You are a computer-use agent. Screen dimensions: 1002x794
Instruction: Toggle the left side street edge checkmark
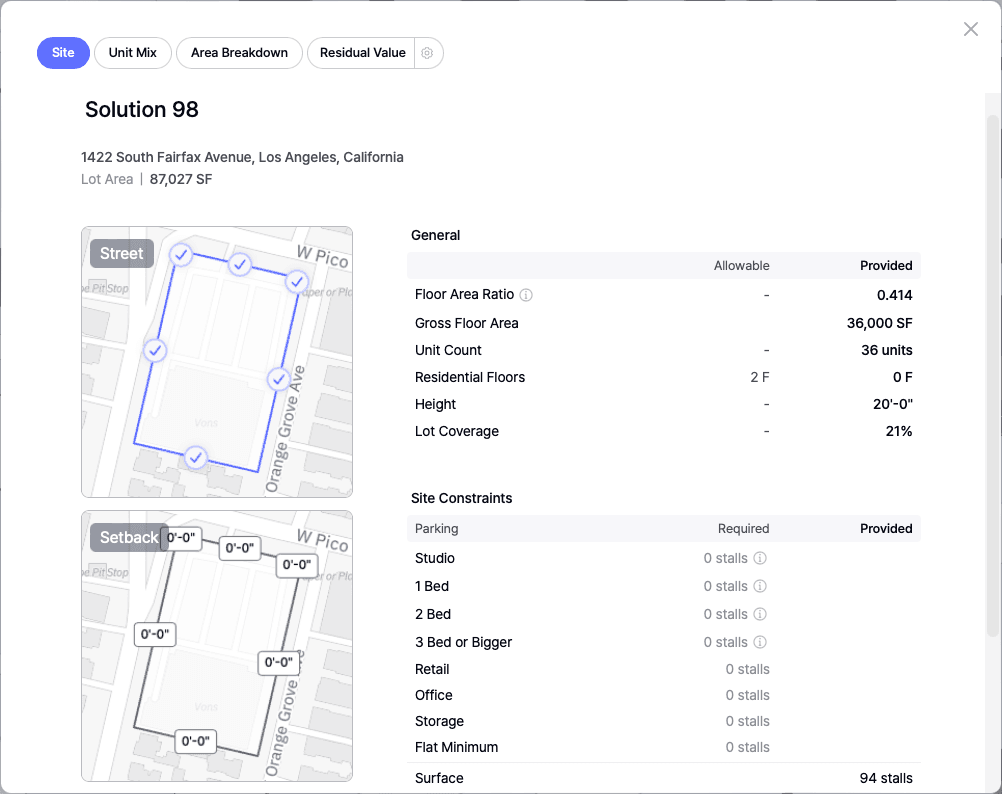pyautogui.click(x=155, y=350)
